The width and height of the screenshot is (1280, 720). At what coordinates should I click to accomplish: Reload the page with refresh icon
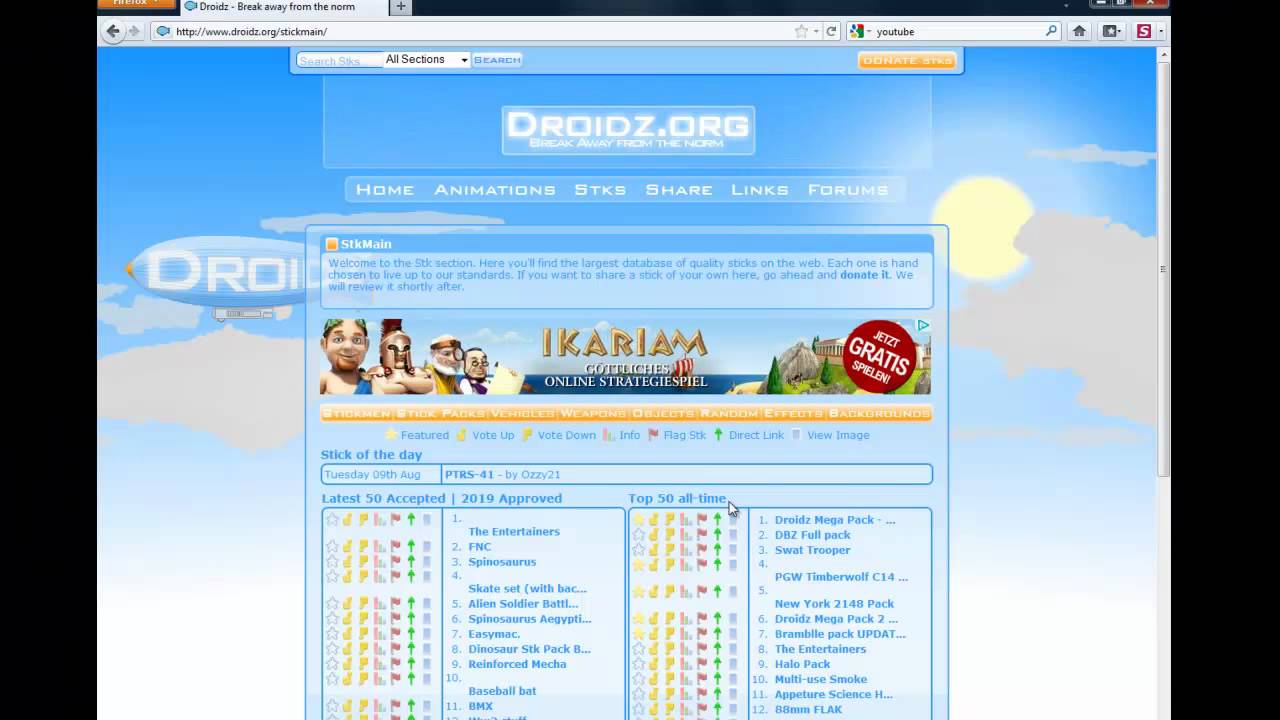pos(831,31)
